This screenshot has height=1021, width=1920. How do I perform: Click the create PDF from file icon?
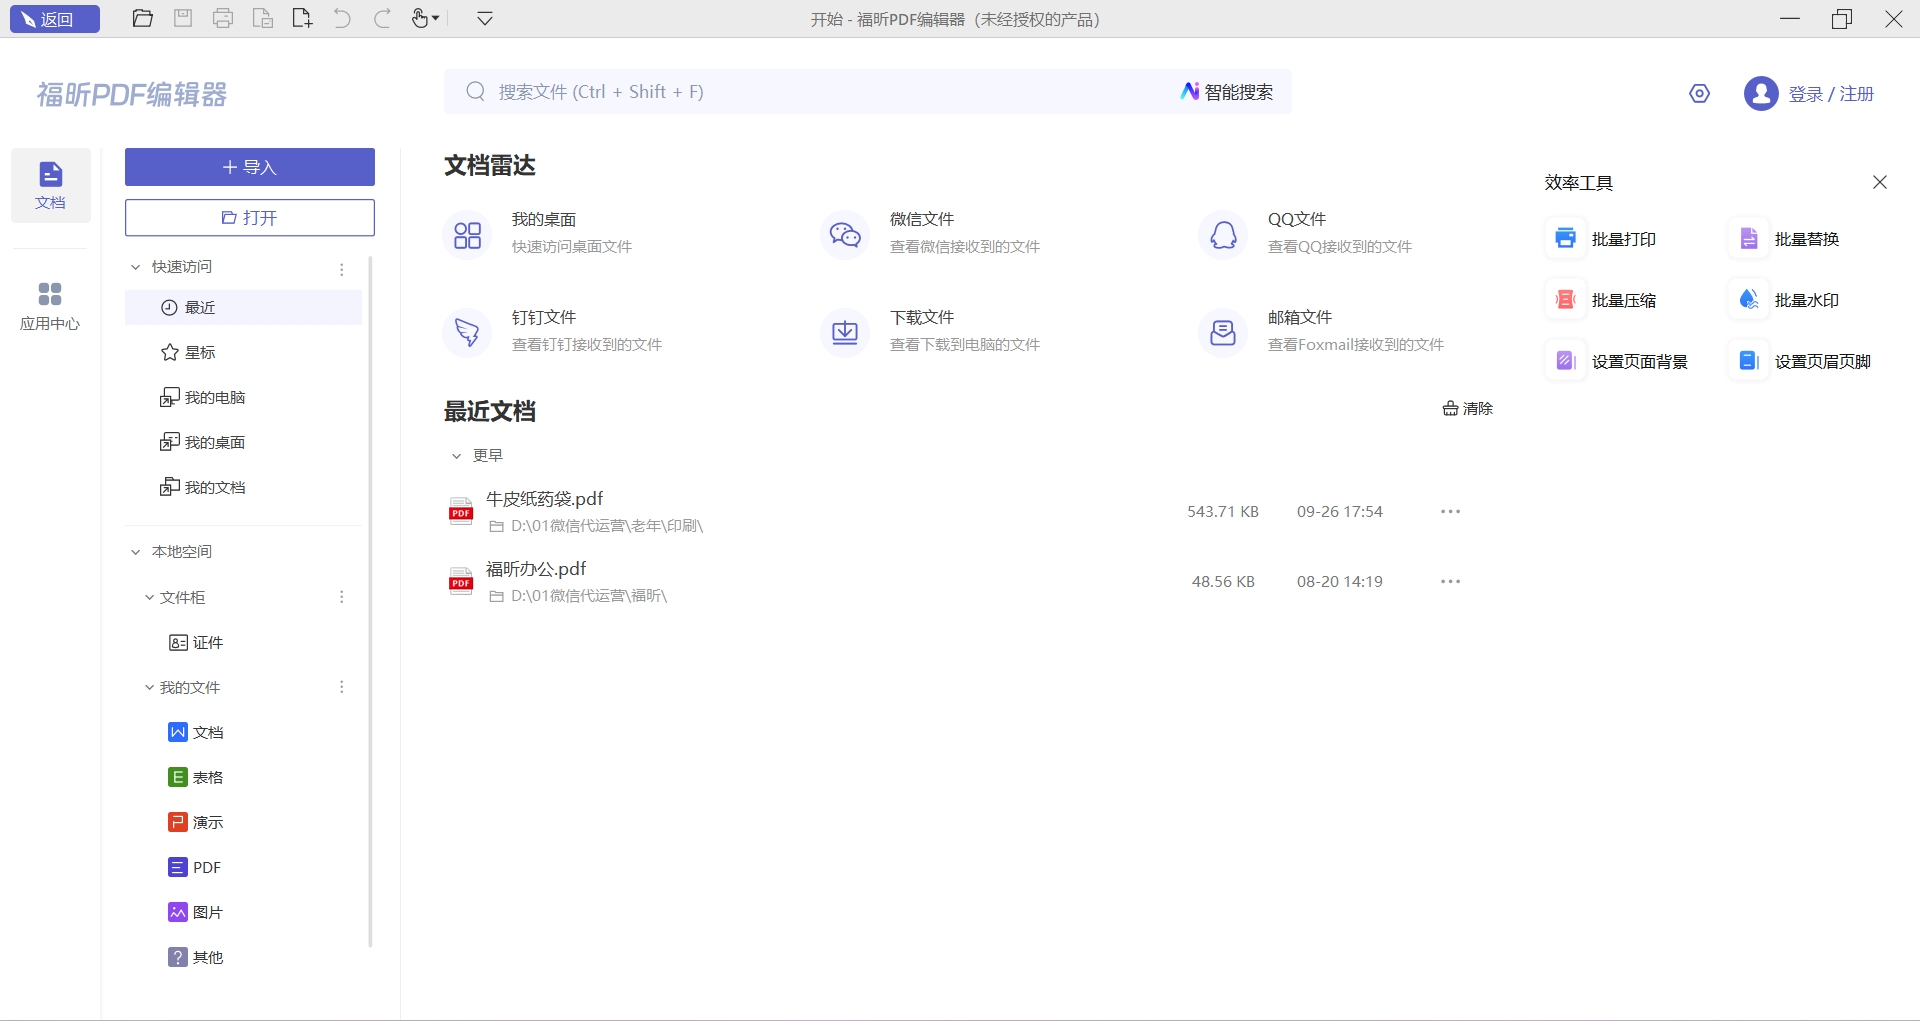tap(263, 19)
